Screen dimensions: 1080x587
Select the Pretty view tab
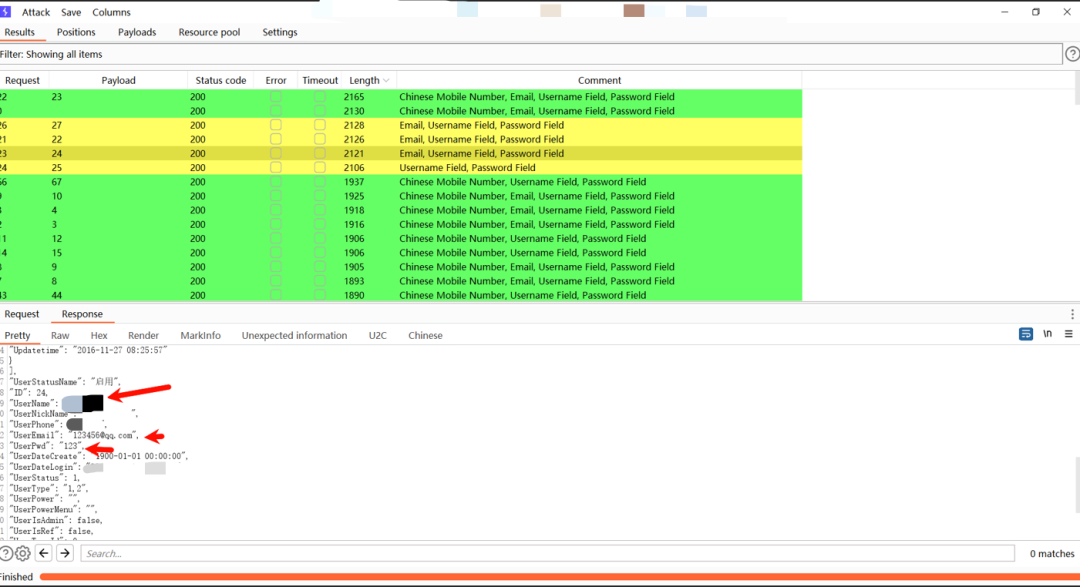(18, 336)
